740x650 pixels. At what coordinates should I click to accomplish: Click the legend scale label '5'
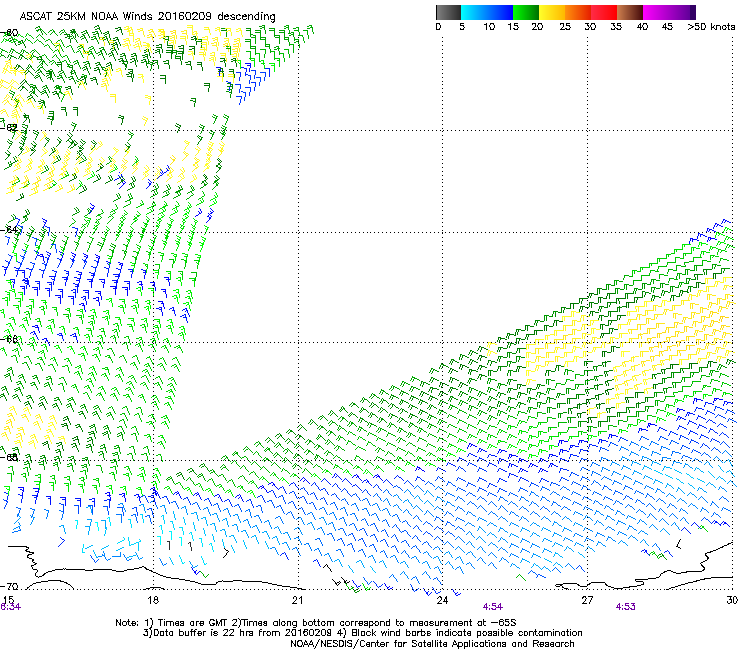click(462, 27)
